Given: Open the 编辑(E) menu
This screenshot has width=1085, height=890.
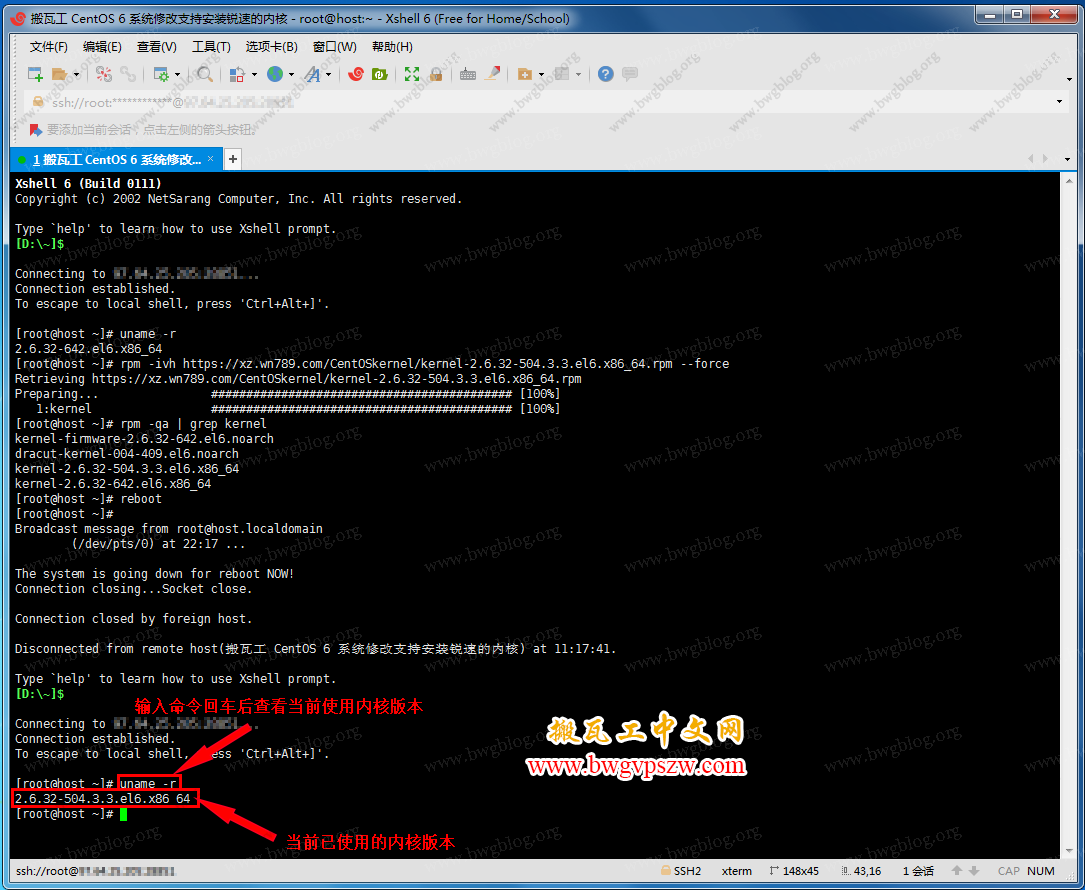Looking at the screenshot, I should [x=102, y=47].
